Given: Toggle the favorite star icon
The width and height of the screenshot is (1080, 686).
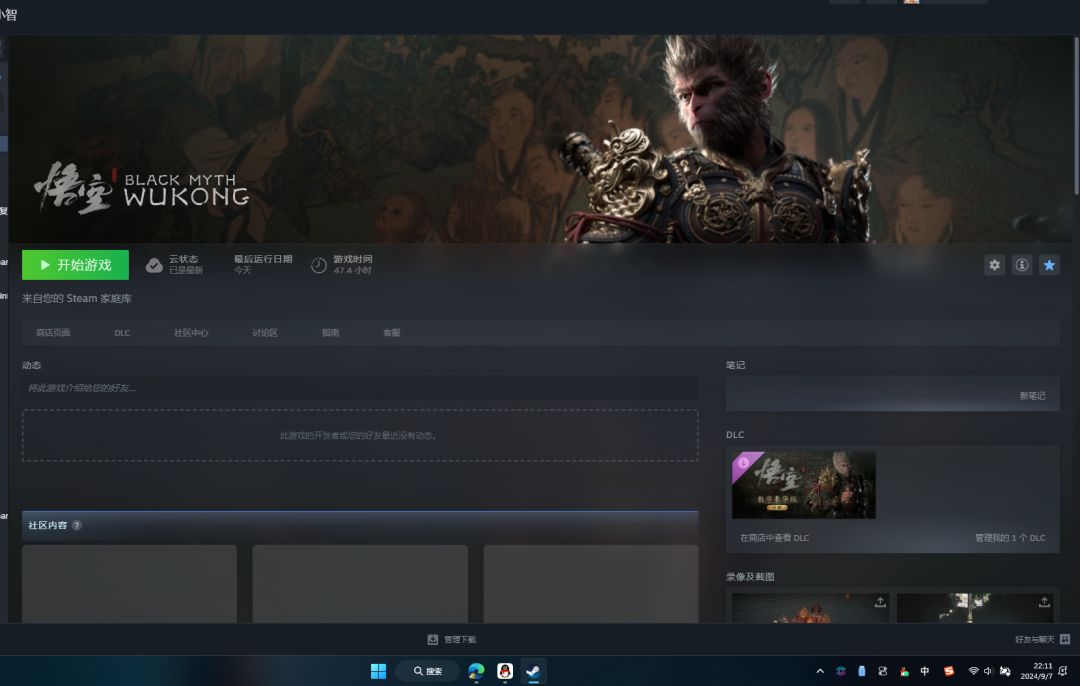Looking at the screenshot, I should point(1049,264).
